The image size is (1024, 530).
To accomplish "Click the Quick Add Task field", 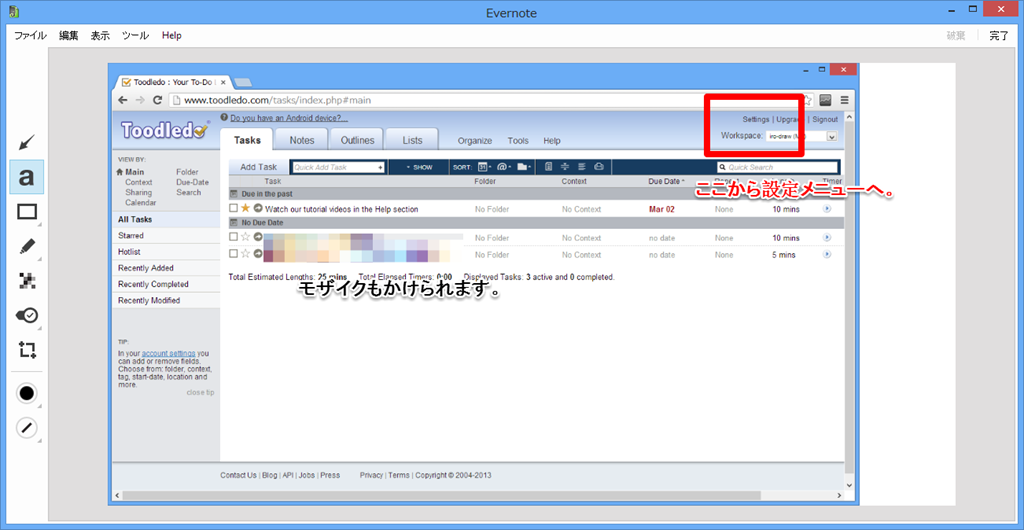I will pyautogui.click(x=338, y=168).
